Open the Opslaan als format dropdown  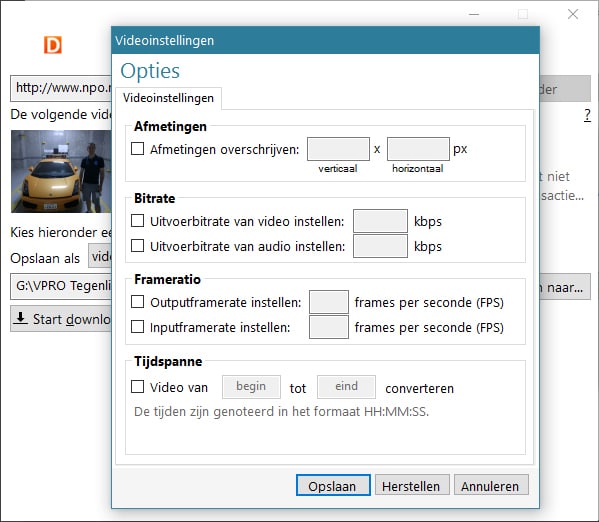pos(100,256)
